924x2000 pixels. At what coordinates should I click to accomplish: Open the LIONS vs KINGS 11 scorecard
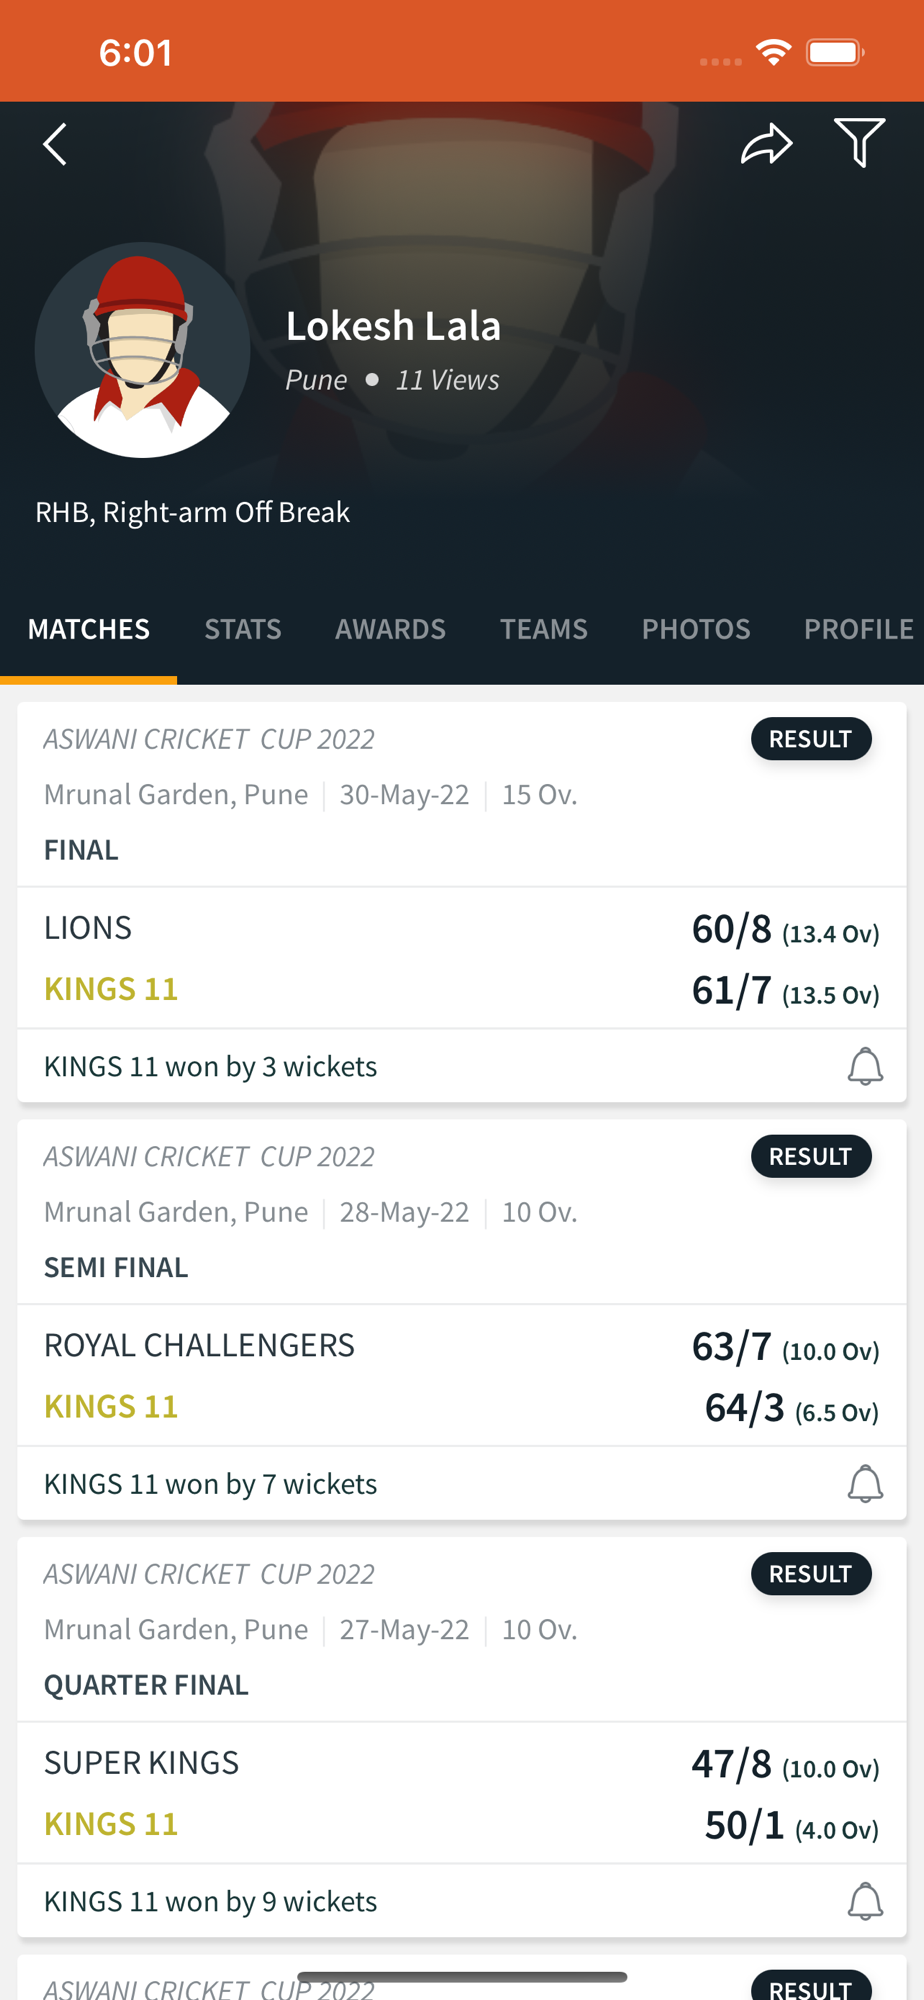click(x=462, y=958)
